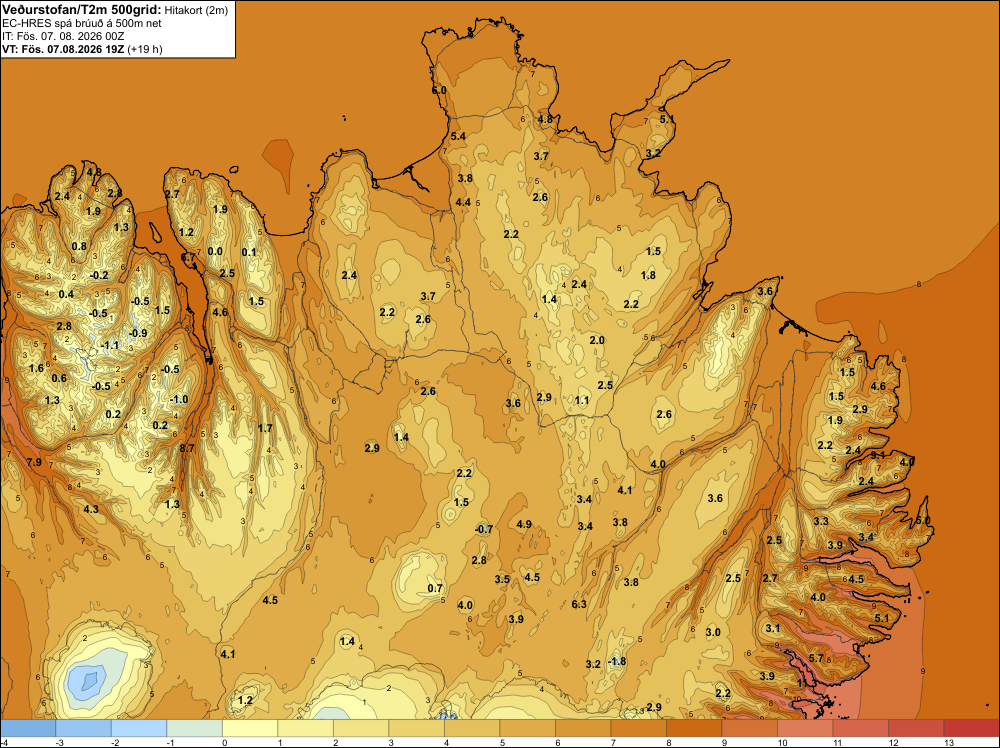Click the legend tick label '10'
This screenshot has width=1000, height=748.
click(x=782, y=742)
